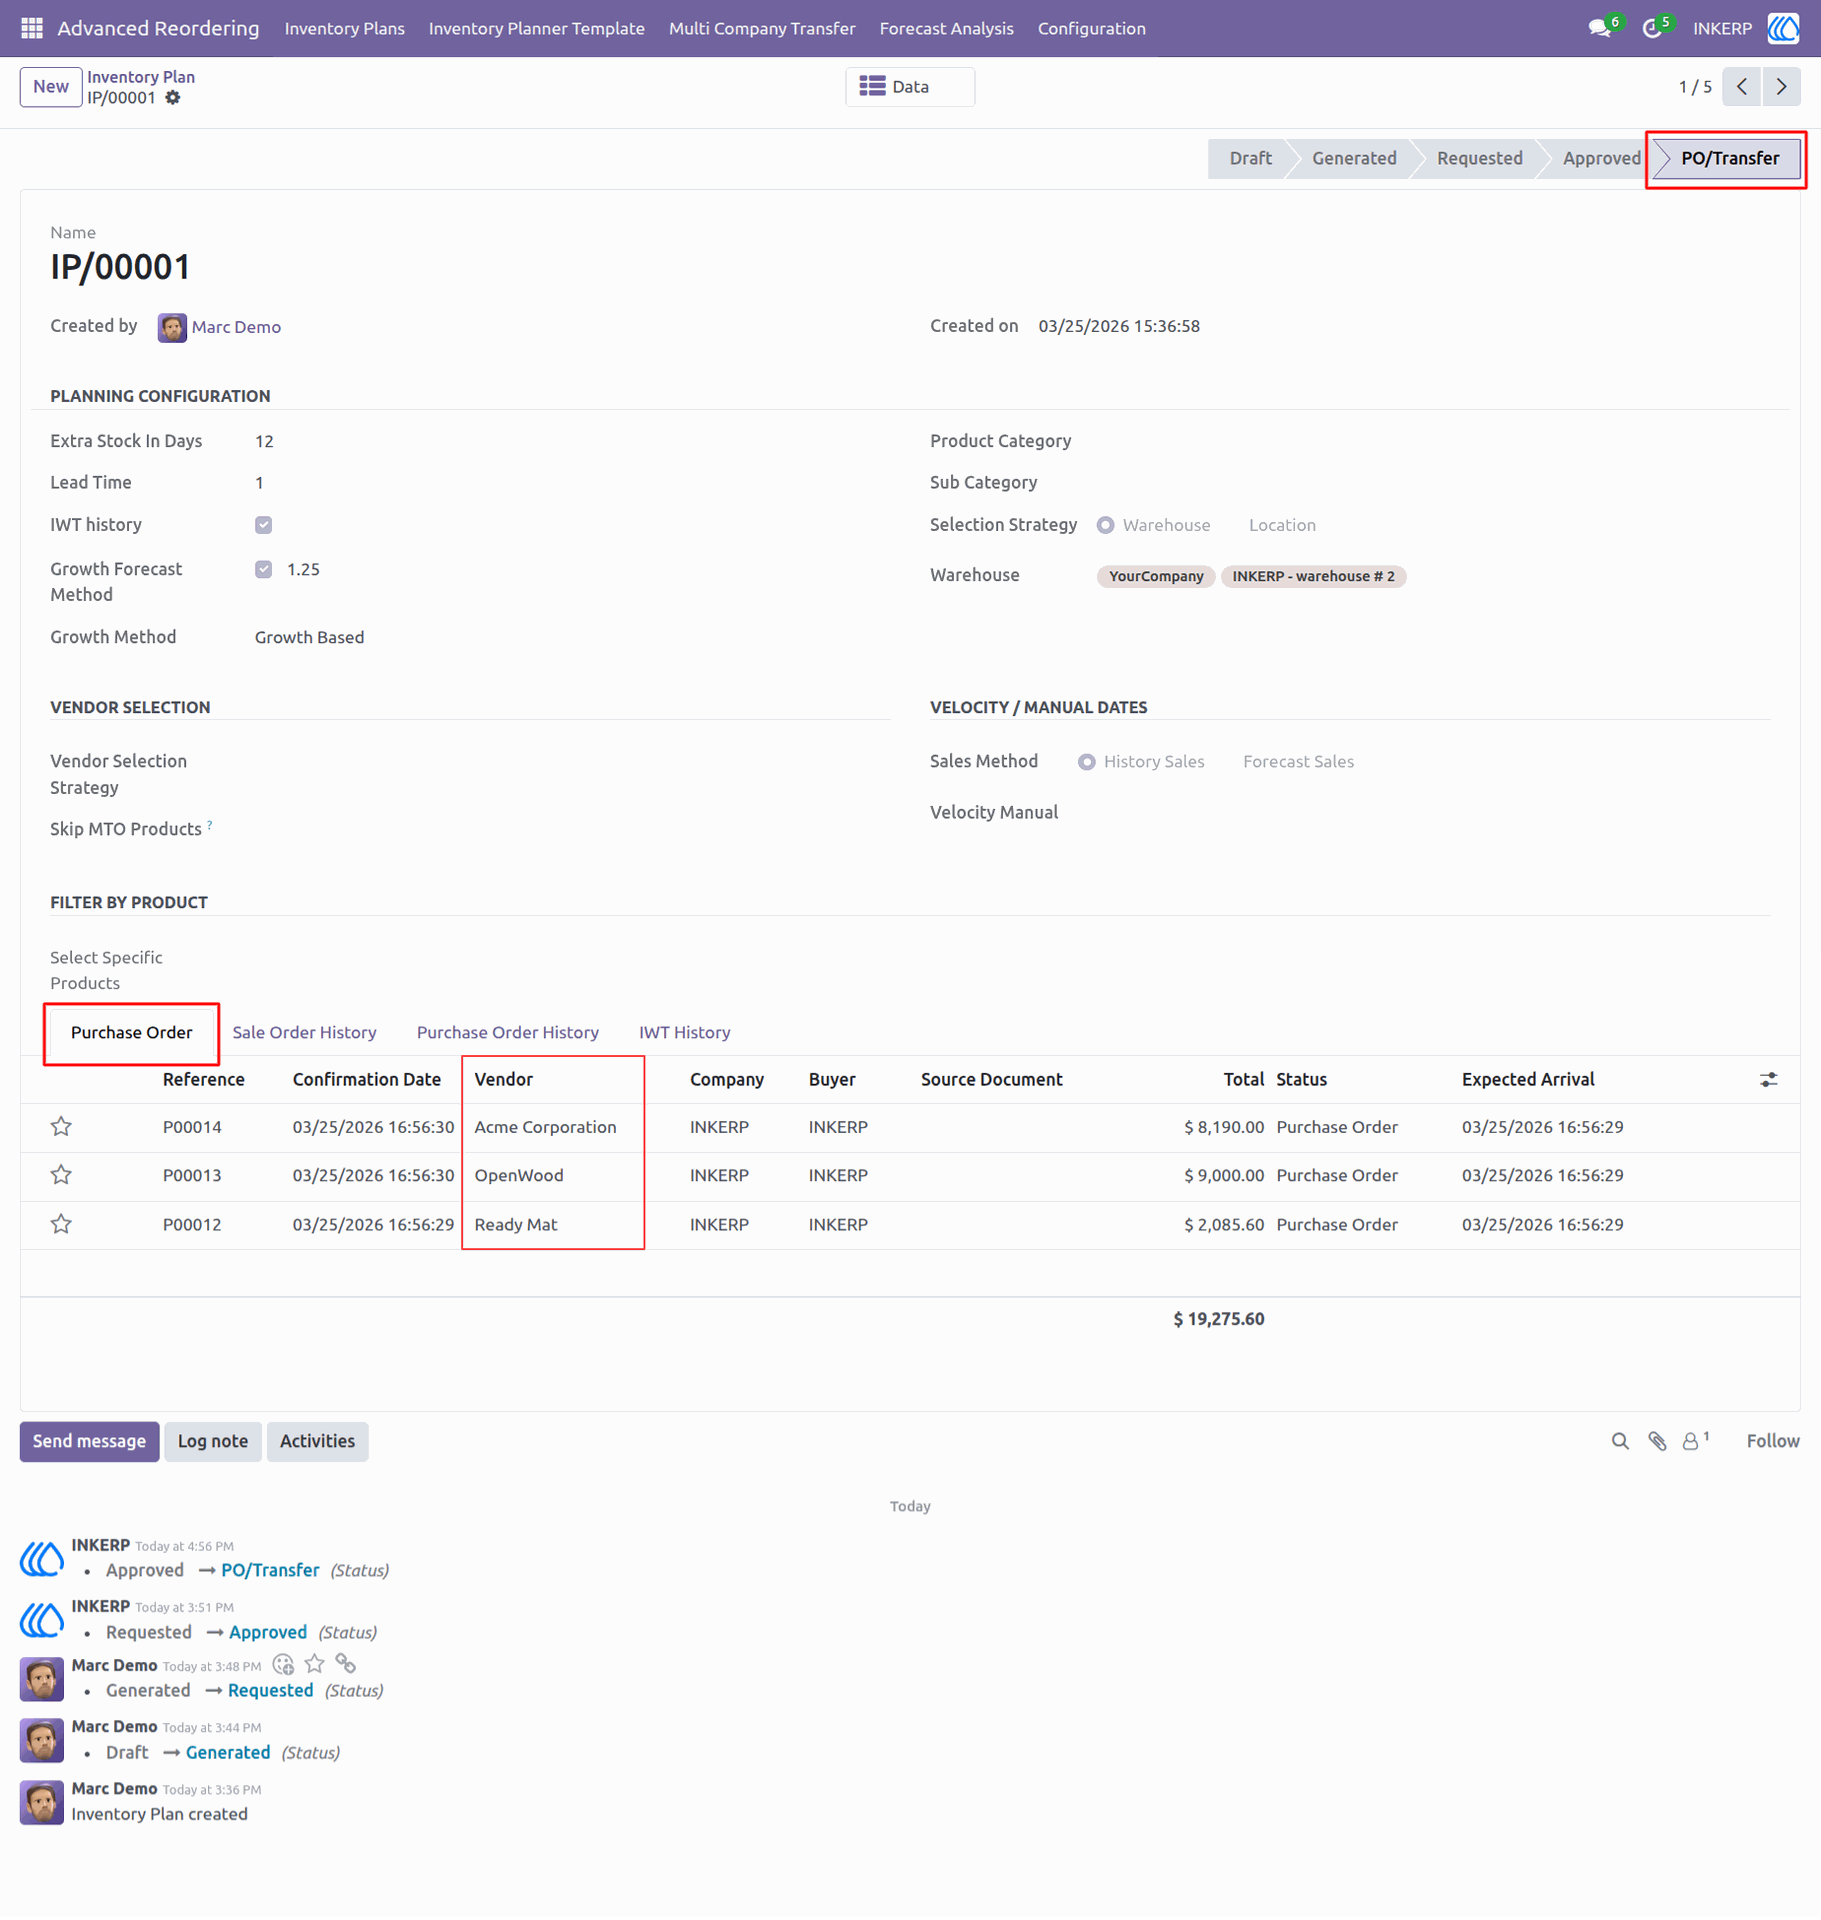Search messages with the chatter magnifier icon
This screenshot has width=1821, height=1920.
click(x=1620, y=1441)
